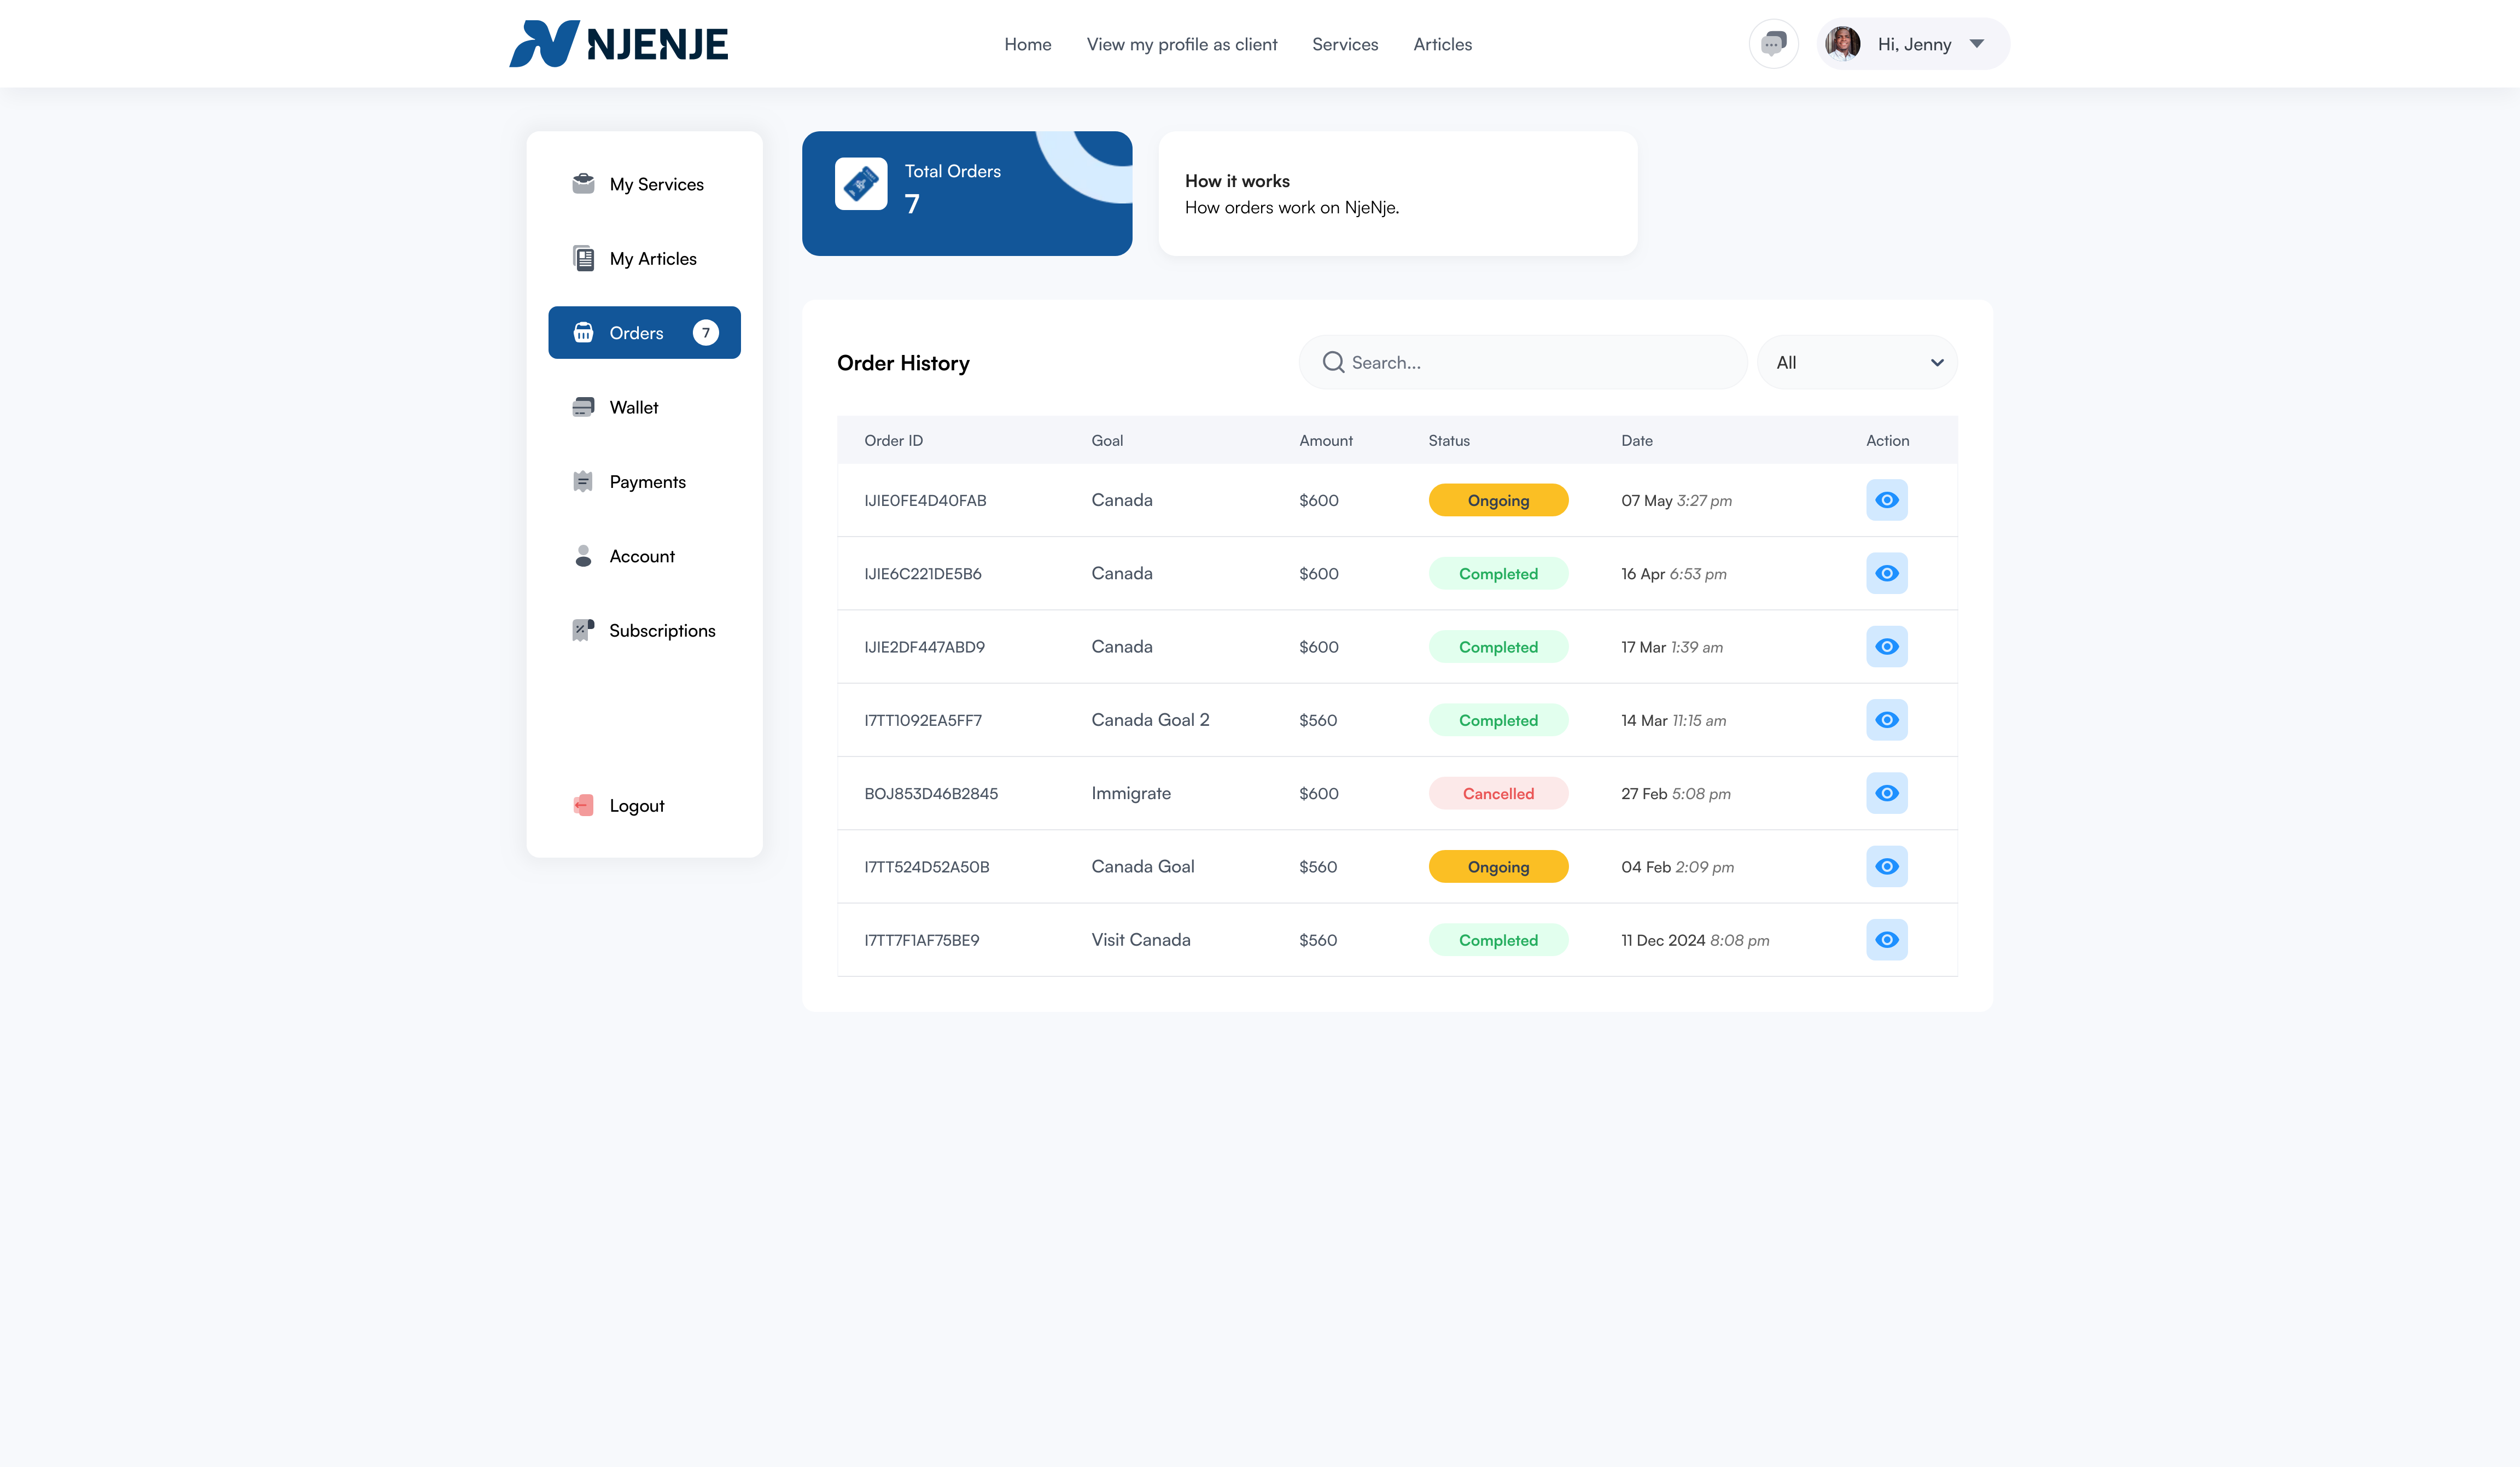Click the Subscriptions icon
Viewport: 2520px width, 1467px height.
pyautogui.click(x=583, y=630)
